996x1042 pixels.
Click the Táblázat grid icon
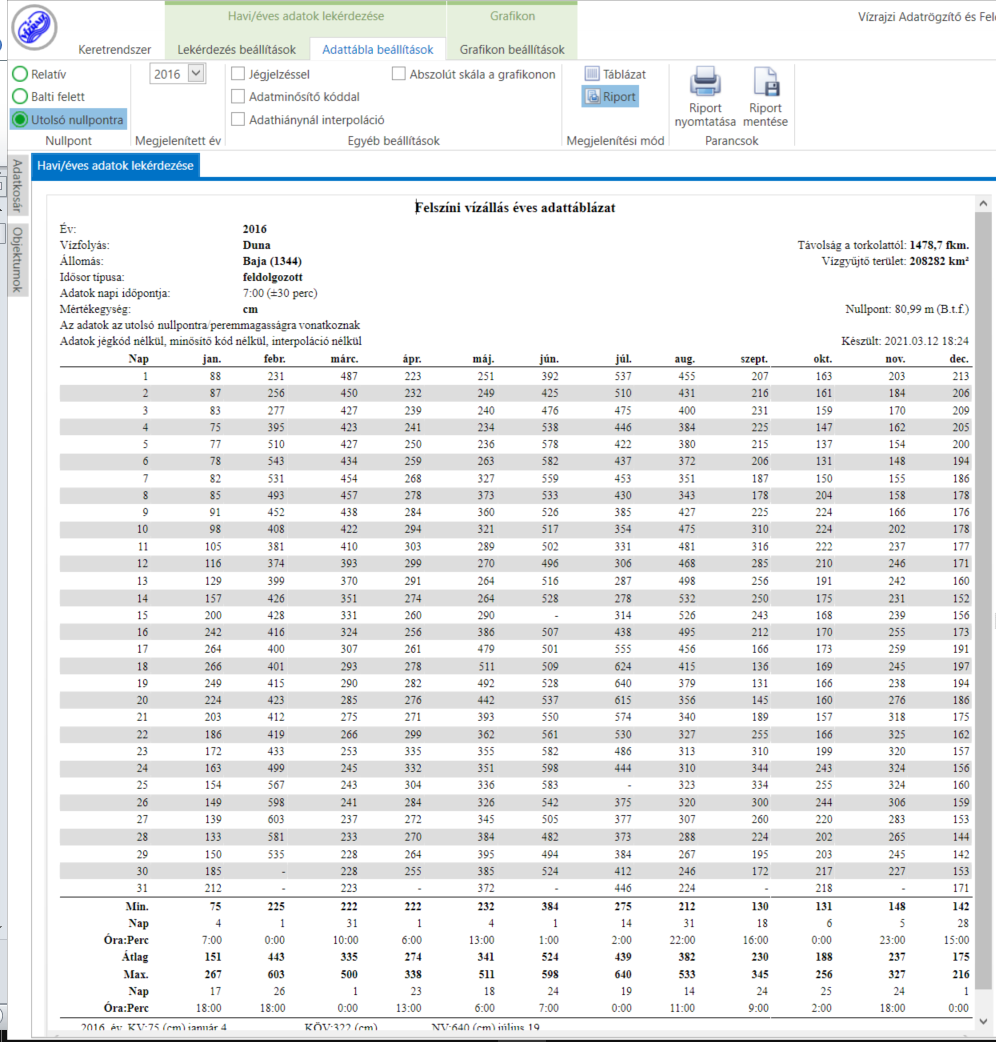592,74
